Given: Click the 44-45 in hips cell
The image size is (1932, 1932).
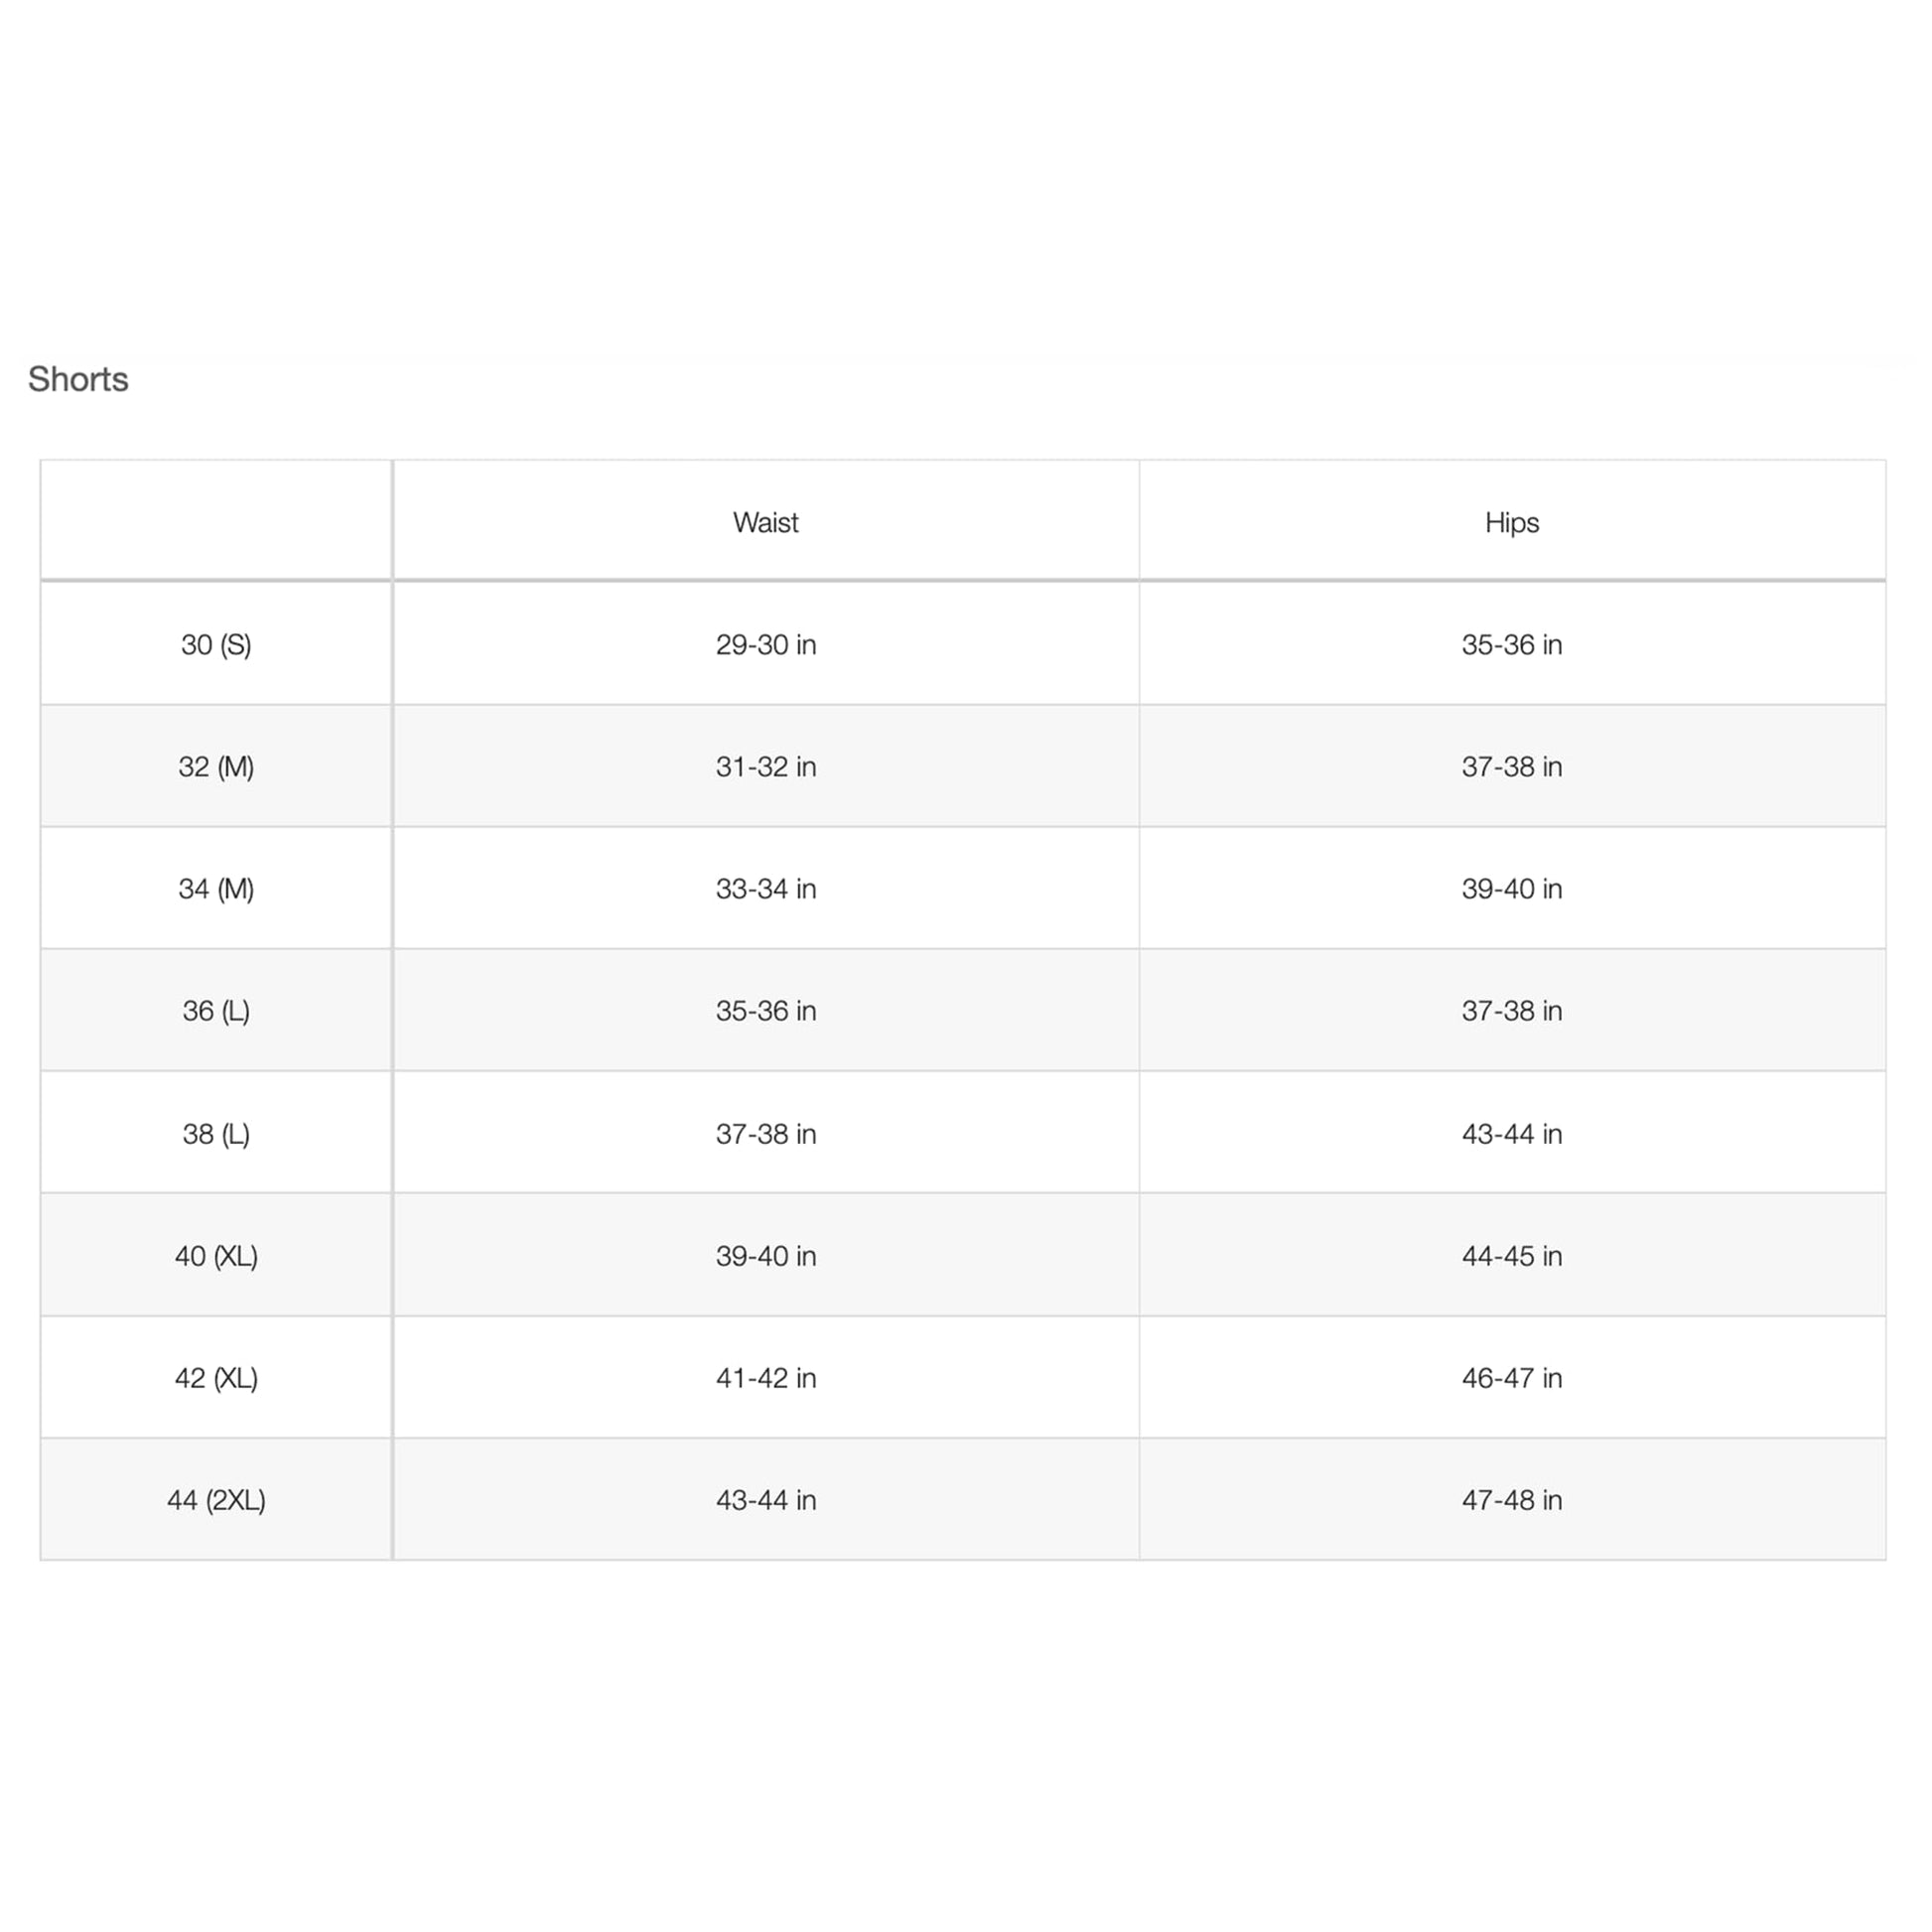Looking at the screenshot, I should pos(1511,1255).
